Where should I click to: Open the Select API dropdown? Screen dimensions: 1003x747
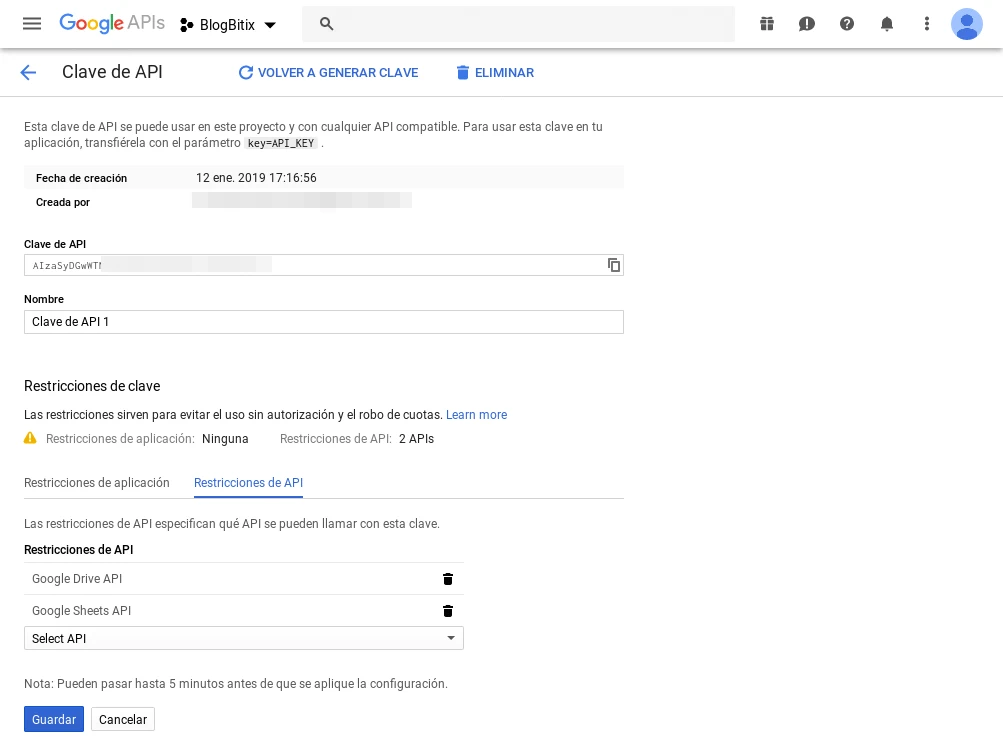[243, 638]
